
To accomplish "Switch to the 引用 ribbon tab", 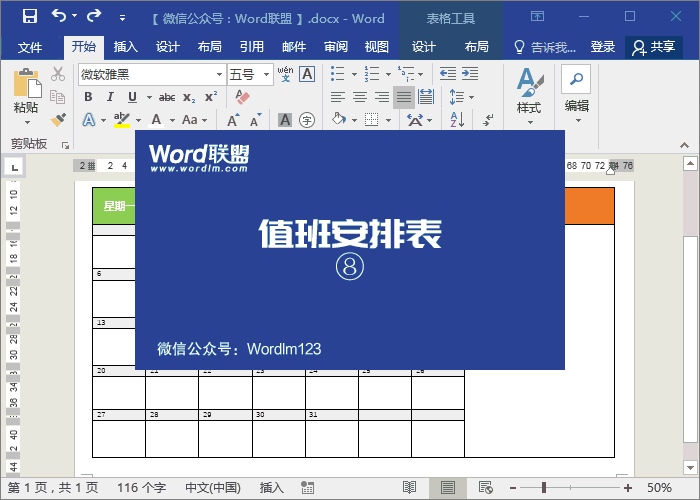I will 251,47.
